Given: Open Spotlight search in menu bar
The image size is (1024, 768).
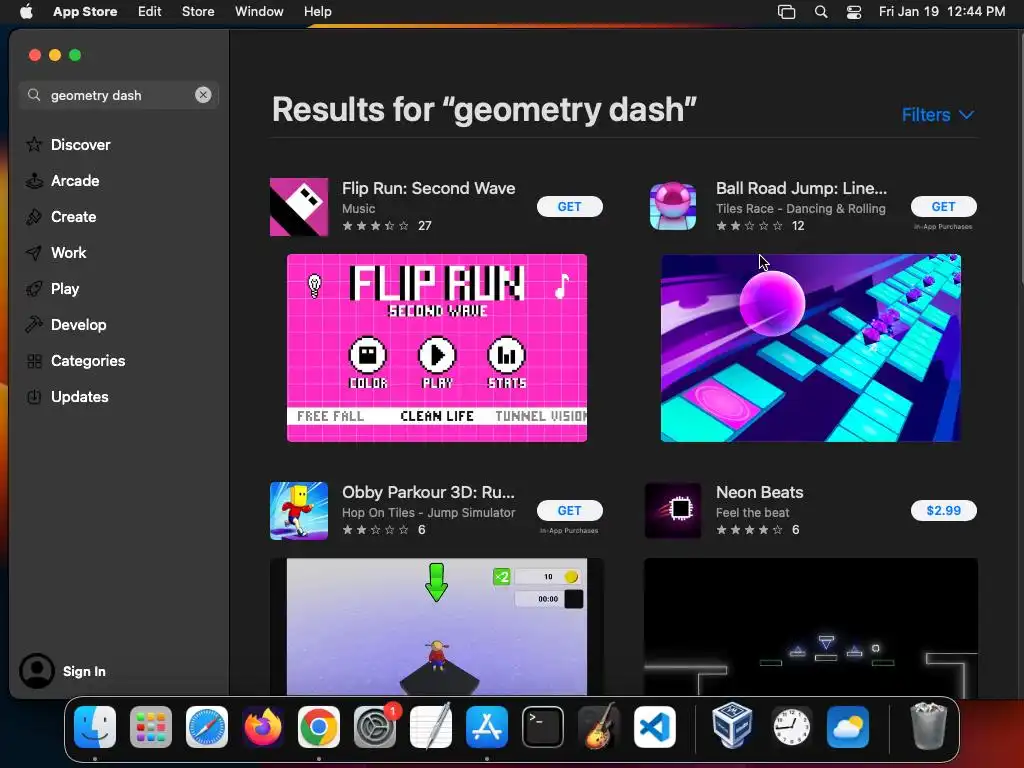Looking at the screenshot, I should [x=821, y=12].
